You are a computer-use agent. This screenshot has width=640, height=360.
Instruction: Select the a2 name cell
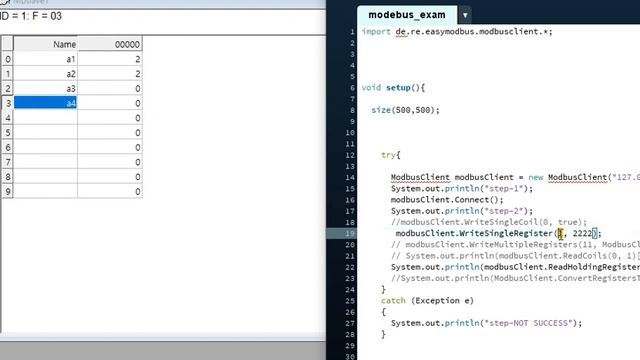45,74
